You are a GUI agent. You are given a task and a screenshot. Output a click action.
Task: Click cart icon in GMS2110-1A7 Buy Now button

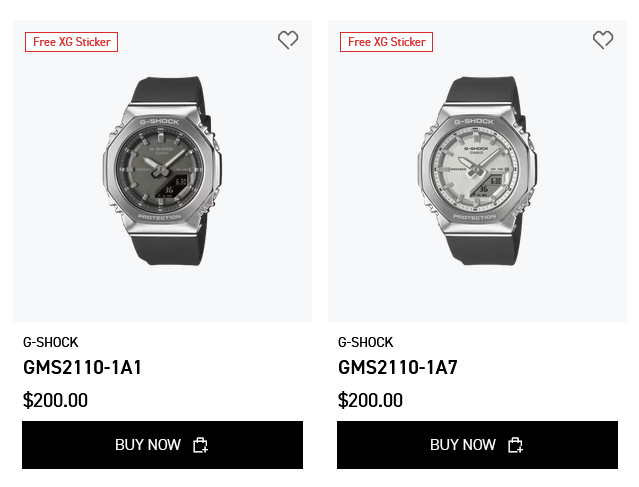pos(515,445)
